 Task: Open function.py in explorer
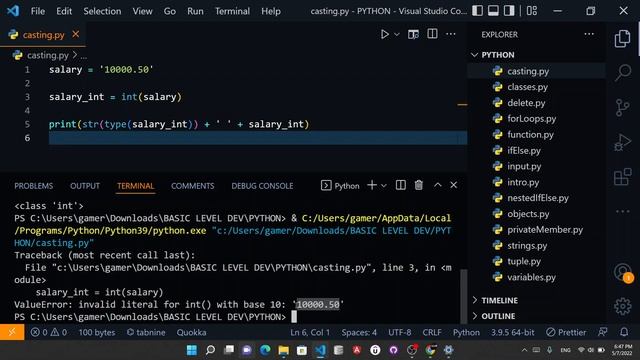530,135
